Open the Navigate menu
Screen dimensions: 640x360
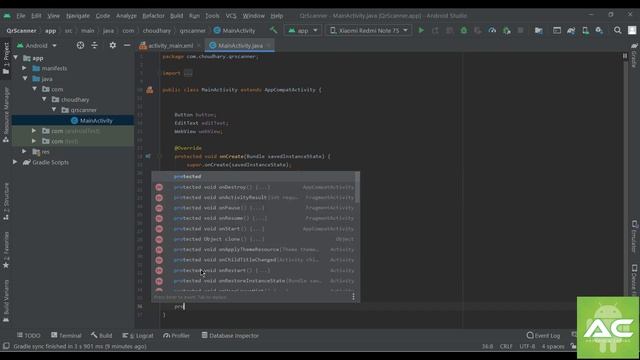tap(78, 16)
